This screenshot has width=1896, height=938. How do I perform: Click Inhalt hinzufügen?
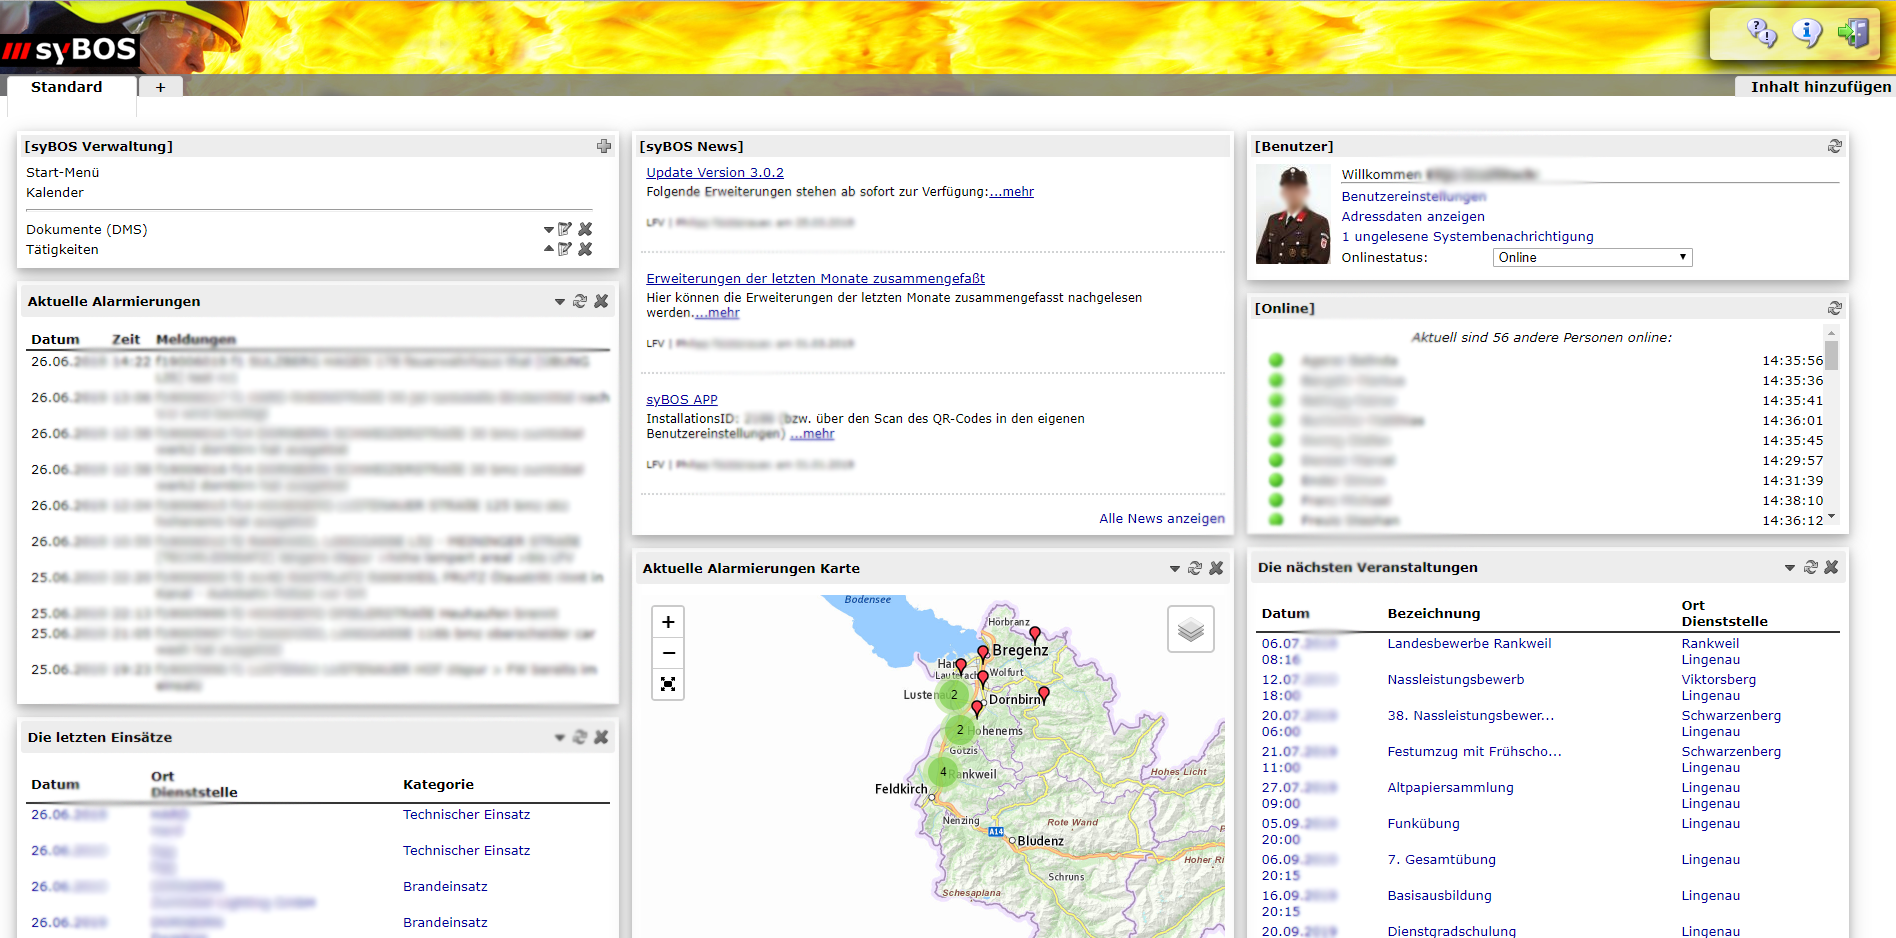tap(1821, 87)
